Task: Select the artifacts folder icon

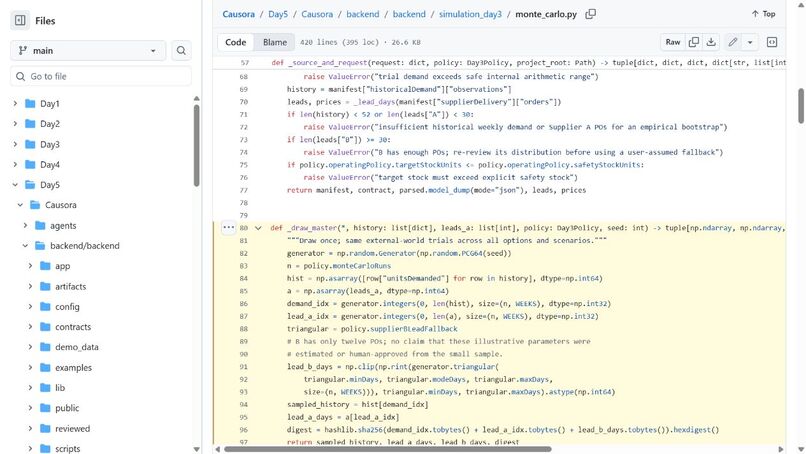Action: (x=45, y=286)
